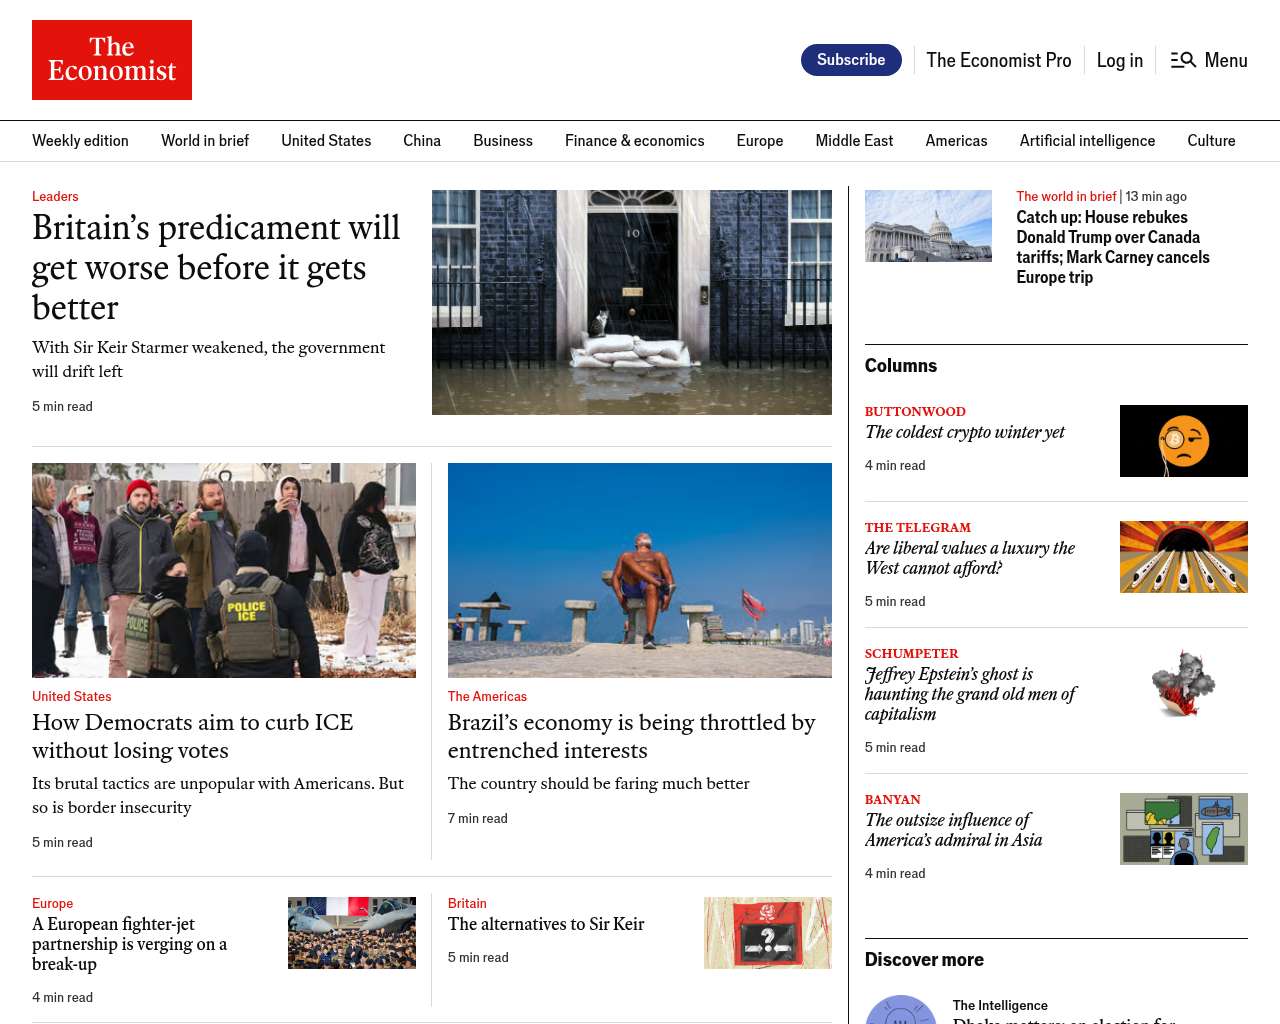Navigate to Business section
Viewport: 1280px width, 1024px height.
(x=503, y=141)
